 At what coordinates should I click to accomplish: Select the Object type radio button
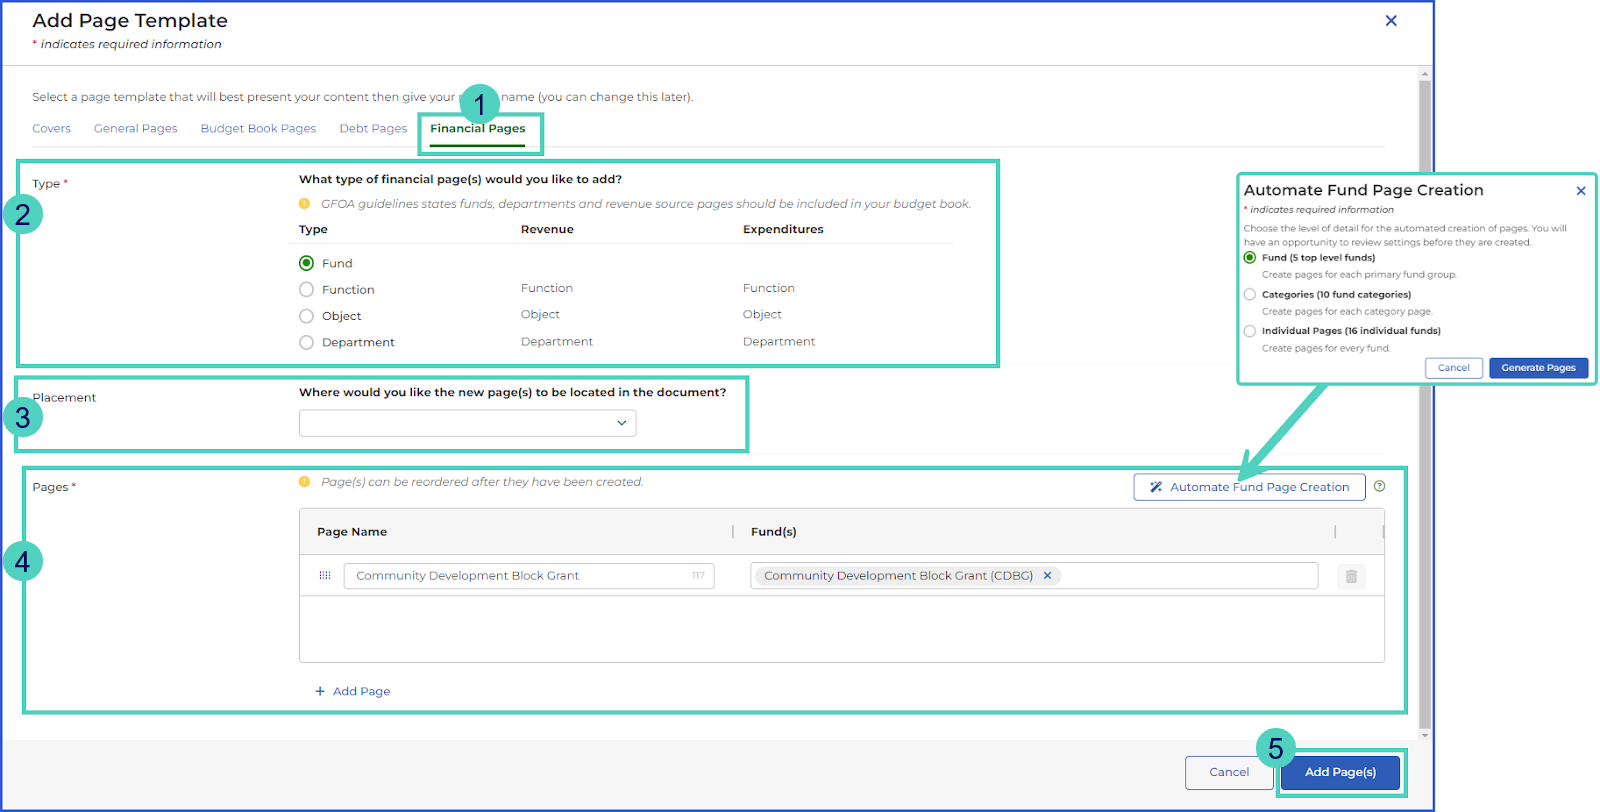pos(306,316)
